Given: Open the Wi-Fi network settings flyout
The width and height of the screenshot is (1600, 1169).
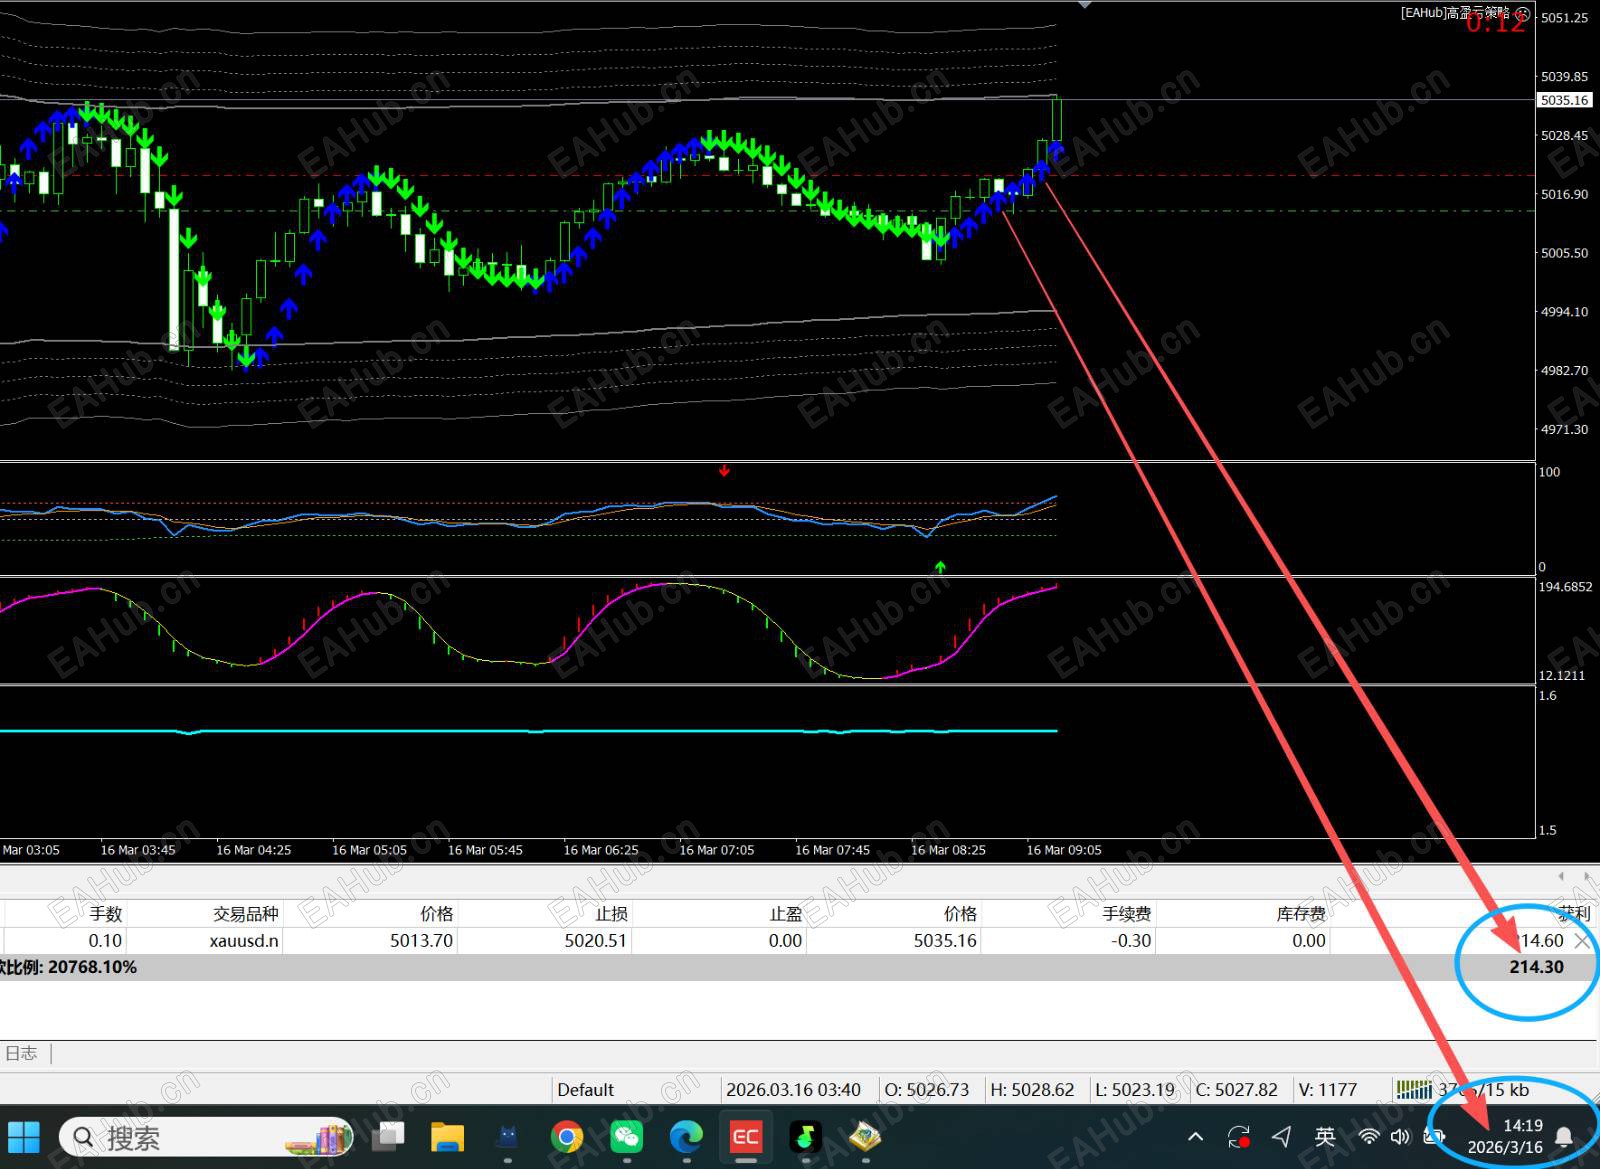Looking at the screenshot, I should click(1369, 1136).
